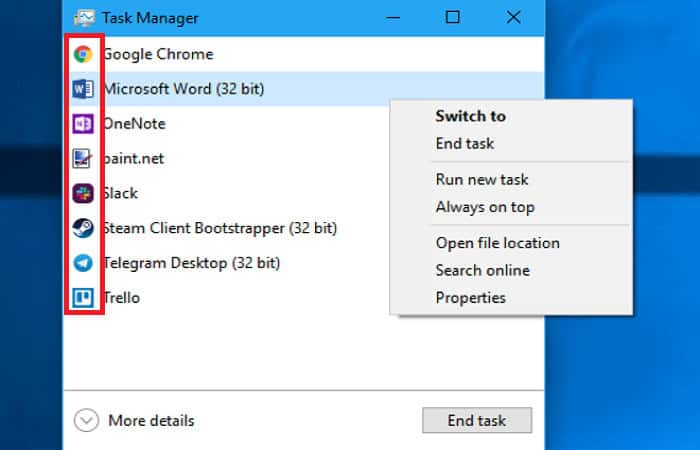Open Properties from the context menu

coord(471,298)
